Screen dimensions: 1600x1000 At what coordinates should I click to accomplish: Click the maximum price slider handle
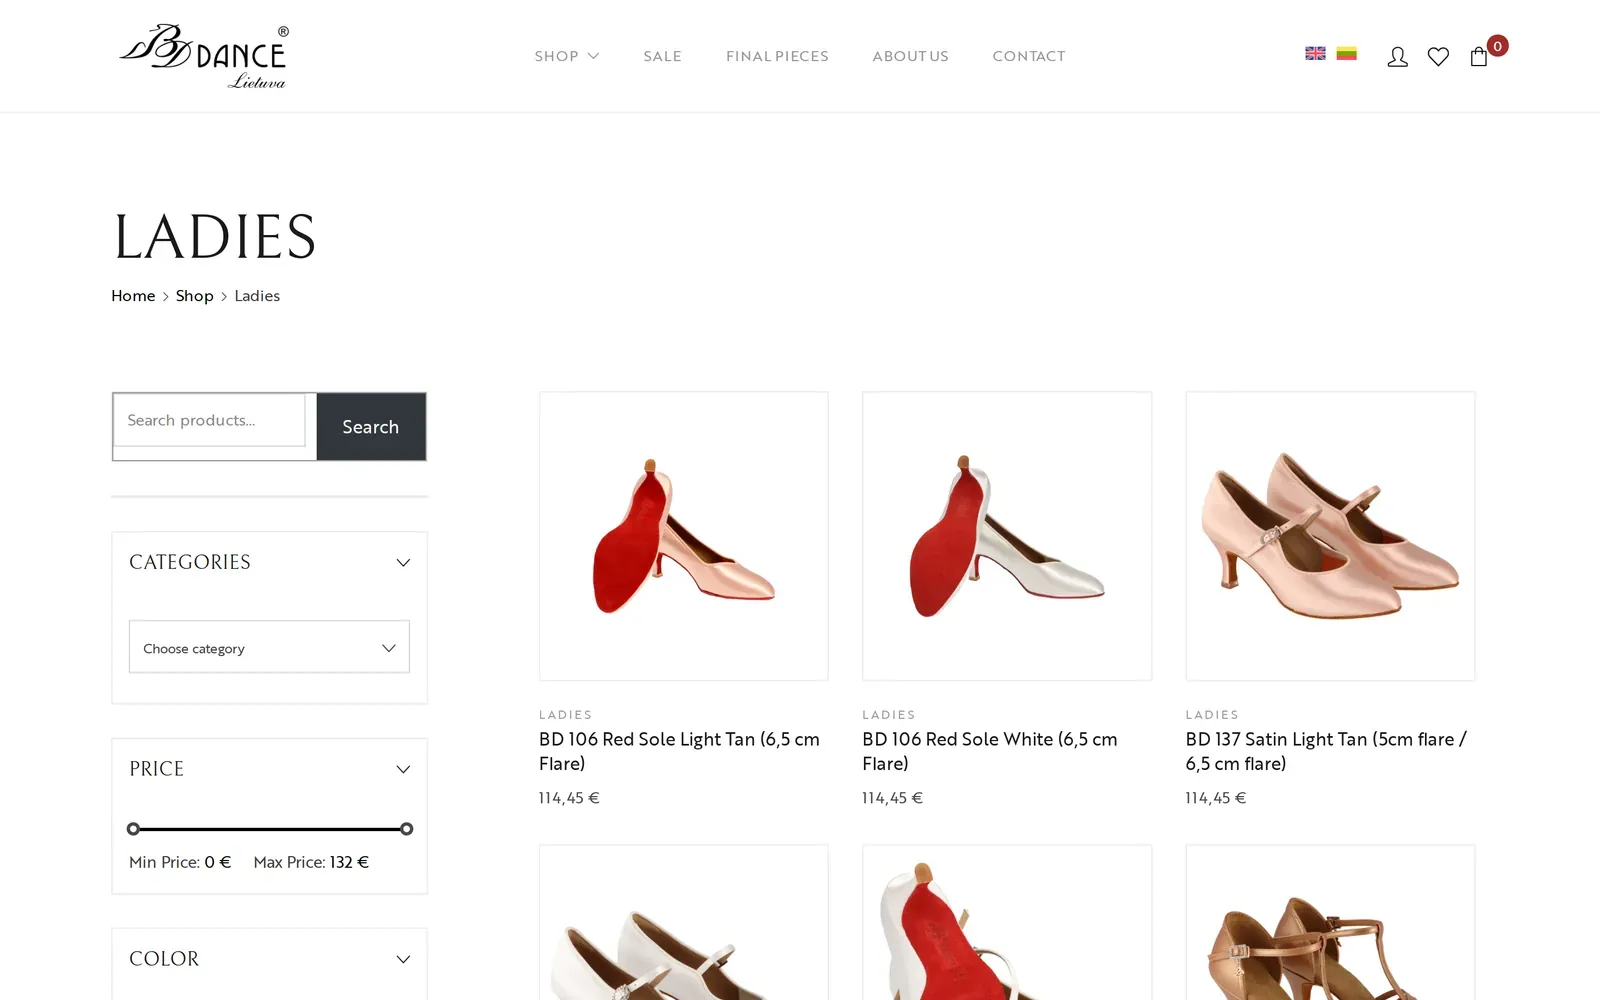pyautogui.click(x=406, y=829)
